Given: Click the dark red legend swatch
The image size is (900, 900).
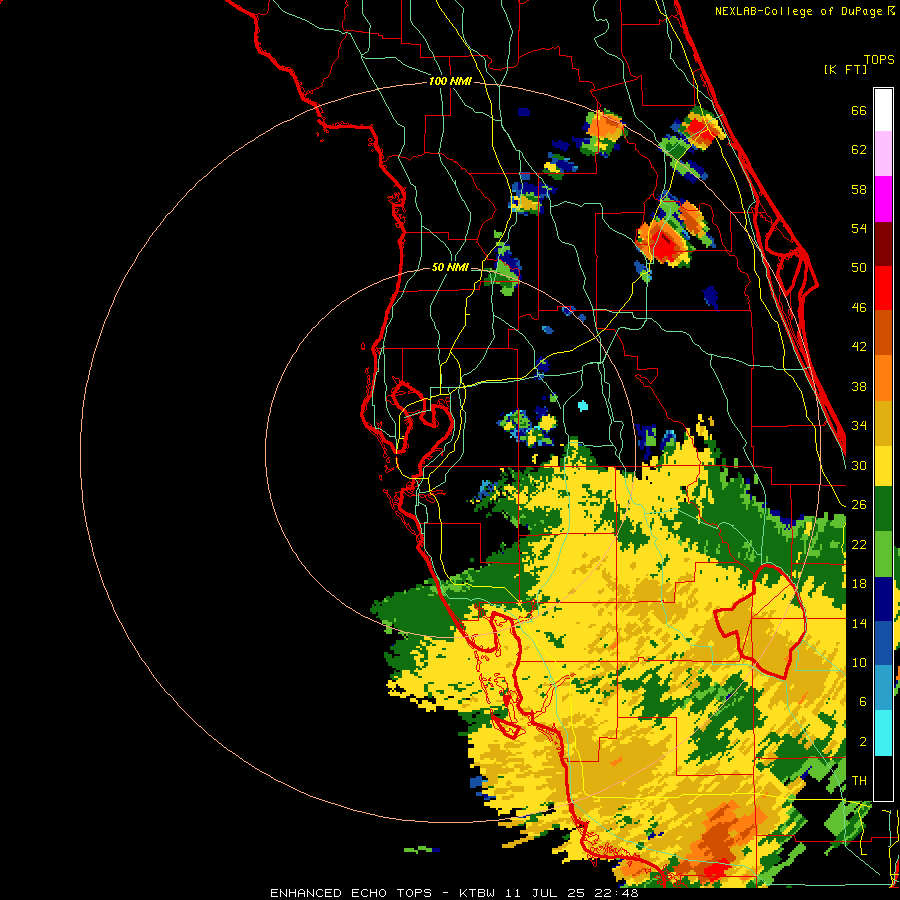Looking at the screenshot, I should click(883, 243).
